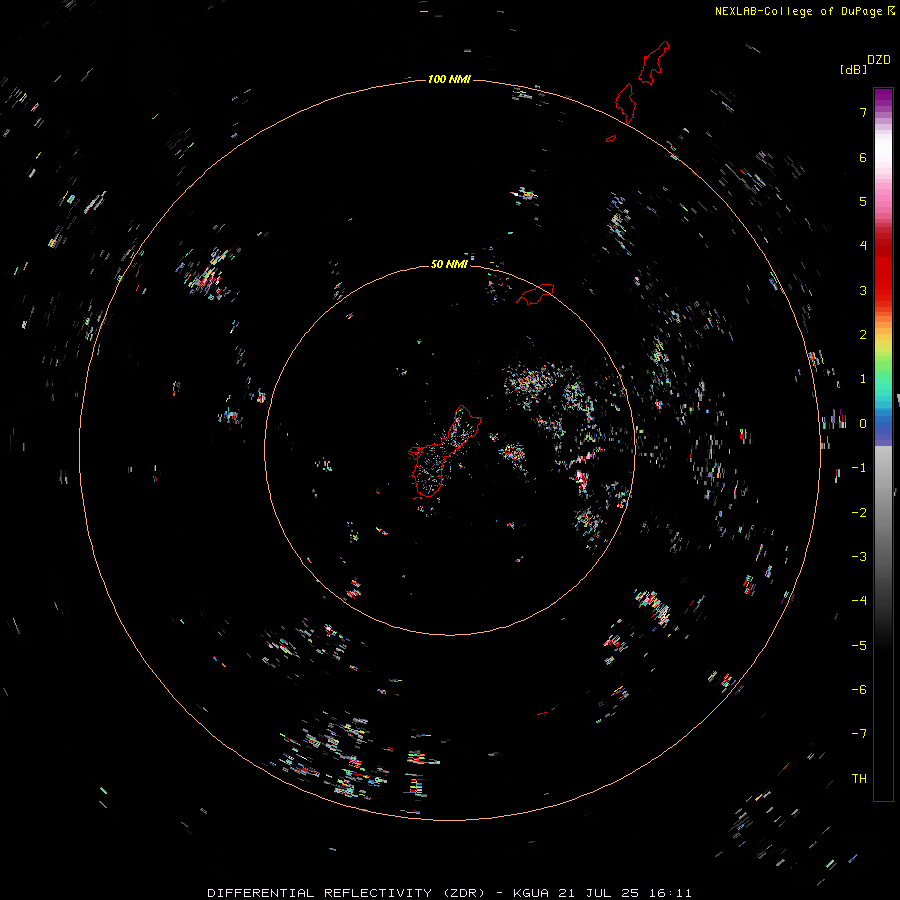Click the DZD legend title
The height and width of the screenshot is (900, 900).
(x=879, y=60)
